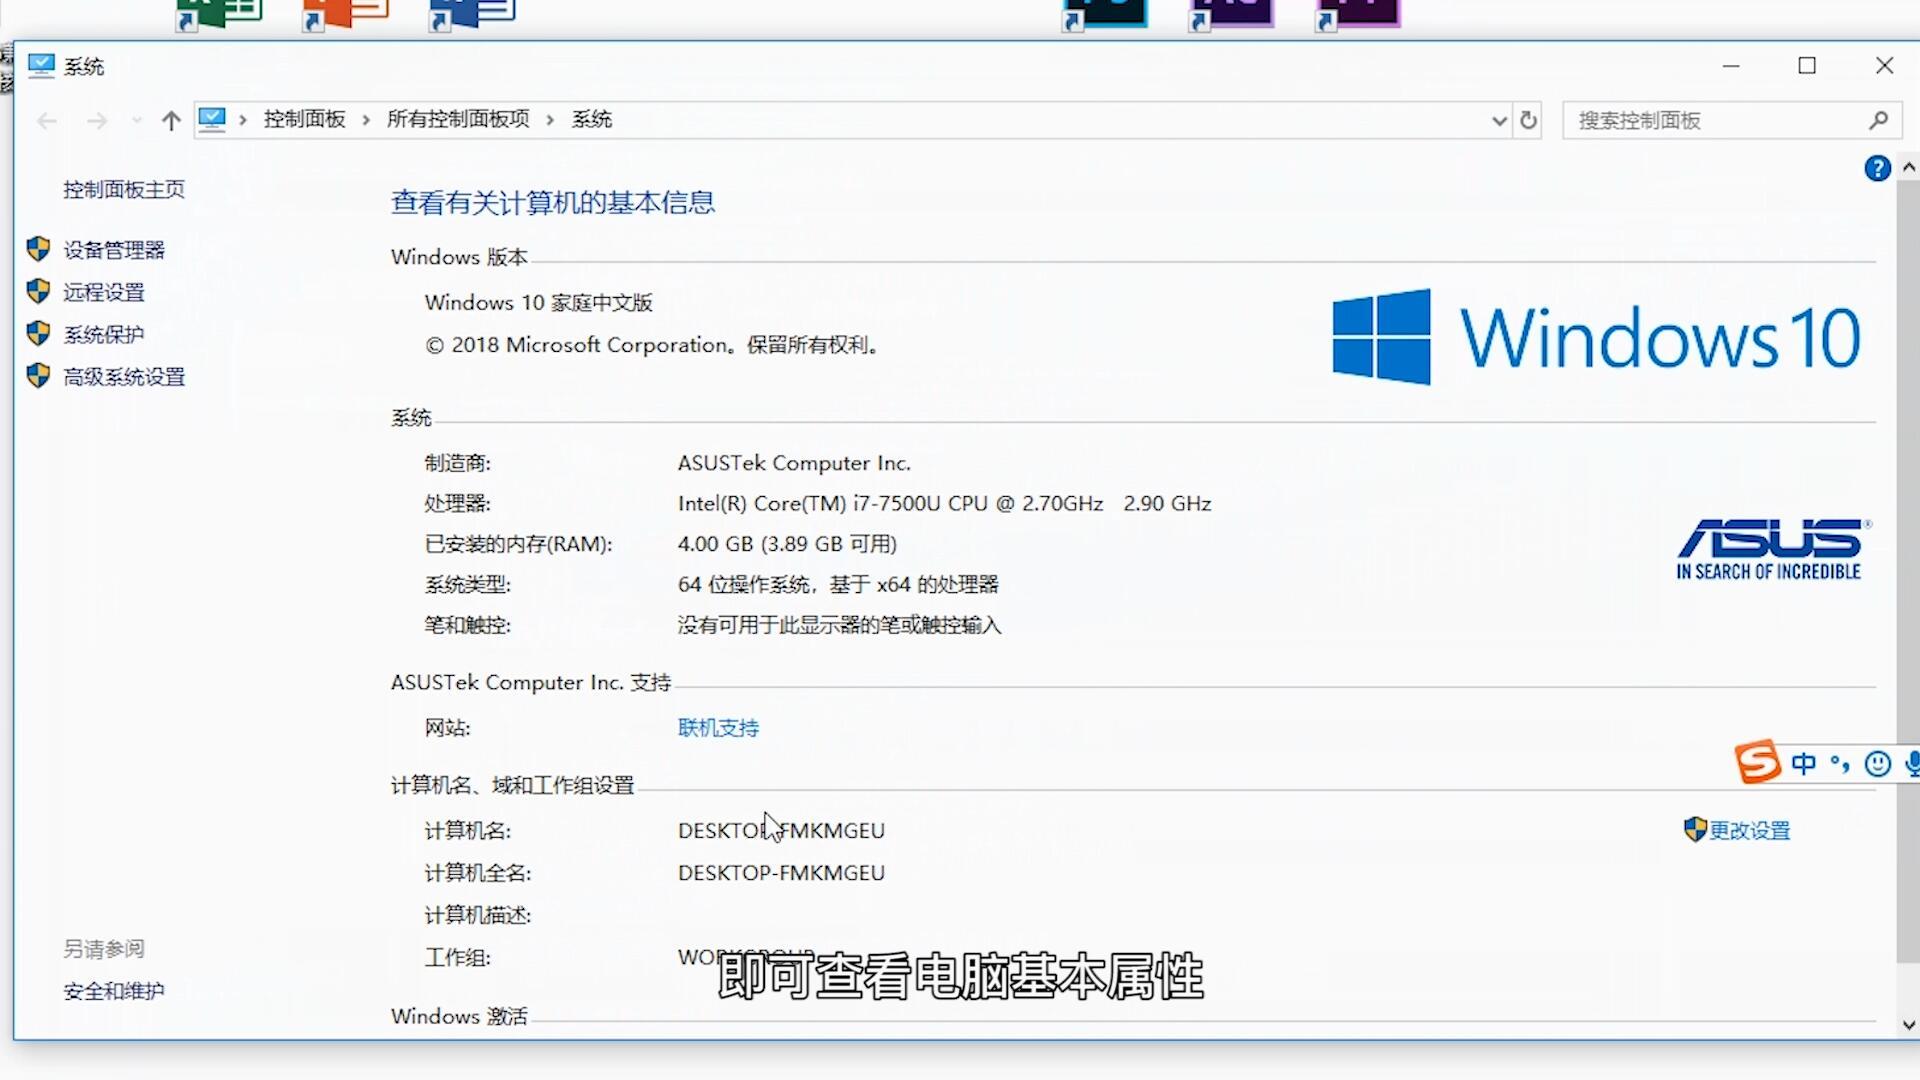Open Device Manager (设备管理器) from sidebar
Screen dimensions: 1920x1080
tap(114, 250)
